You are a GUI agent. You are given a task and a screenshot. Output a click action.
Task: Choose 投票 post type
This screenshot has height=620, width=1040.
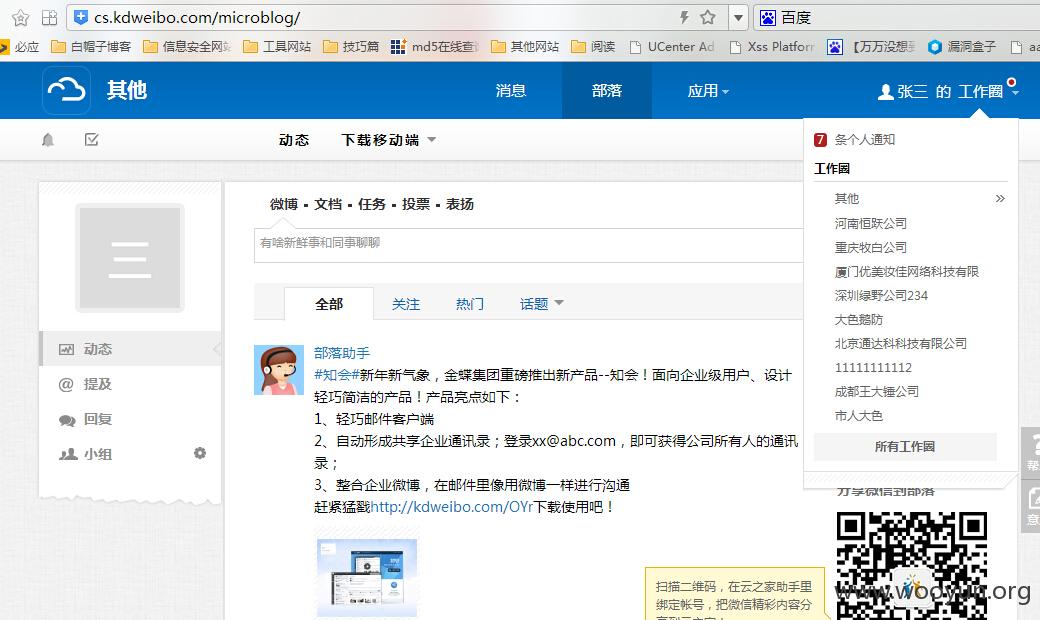click(416, 204)
